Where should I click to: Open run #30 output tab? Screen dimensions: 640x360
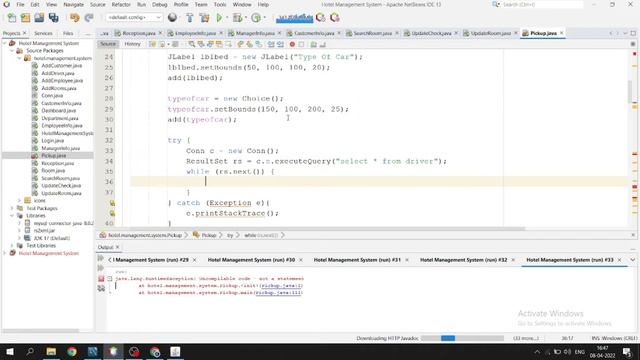coord(251,260)
